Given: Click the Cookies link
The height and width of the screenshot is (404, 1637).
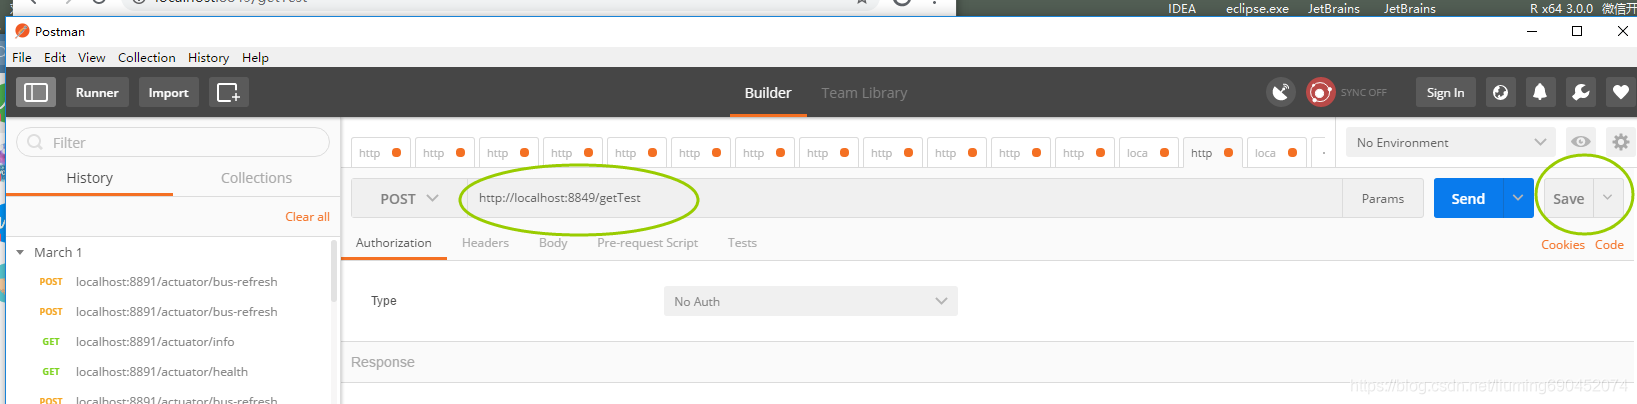Looking at the screenshot, I should click(1562, 244).
